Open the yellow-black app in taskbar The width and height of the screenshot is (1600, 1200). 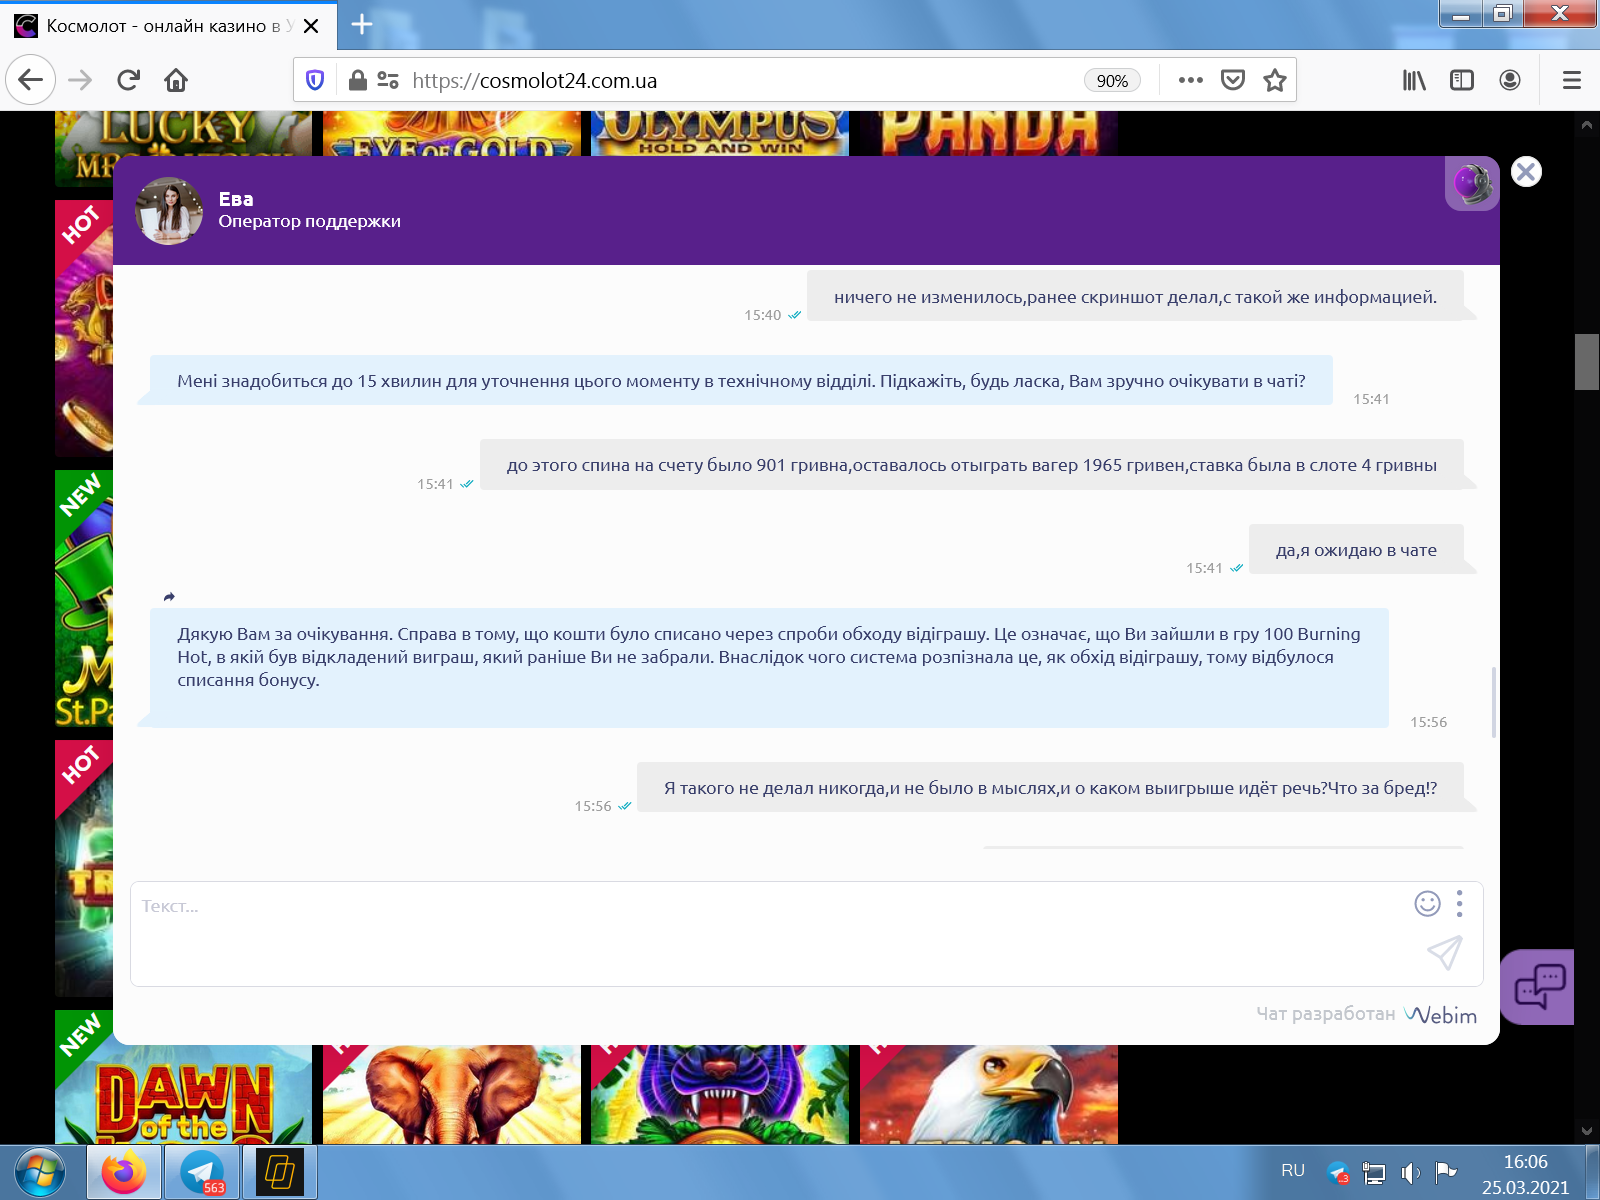pyautogui.click(x=281, y=1172)
